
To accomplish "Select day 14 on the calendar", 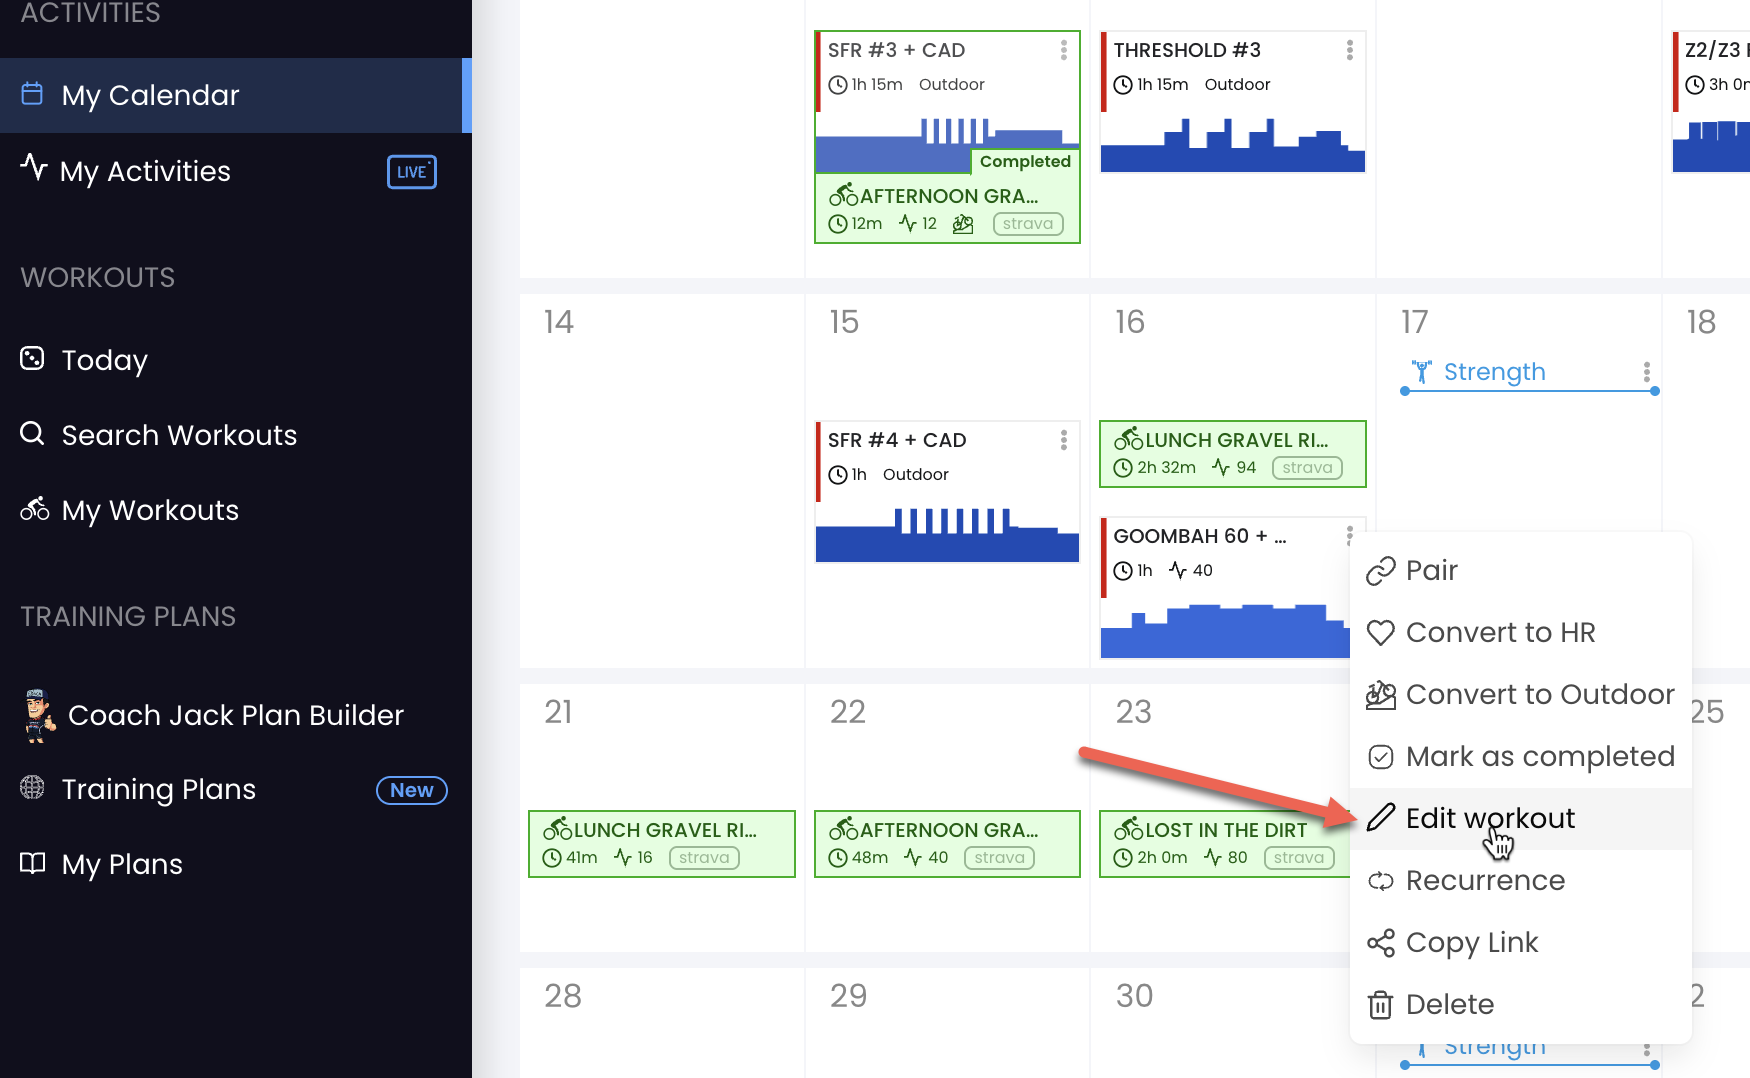I will pos(558,322).
